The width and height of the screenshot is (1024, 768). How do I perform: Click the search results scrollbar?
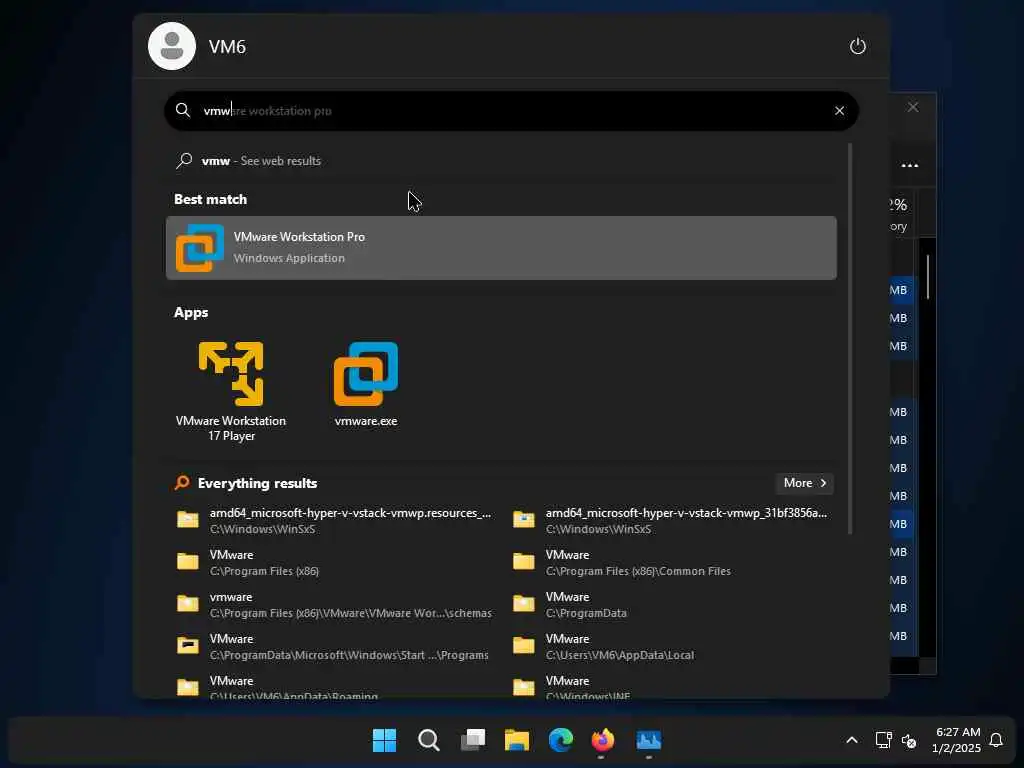850,339
